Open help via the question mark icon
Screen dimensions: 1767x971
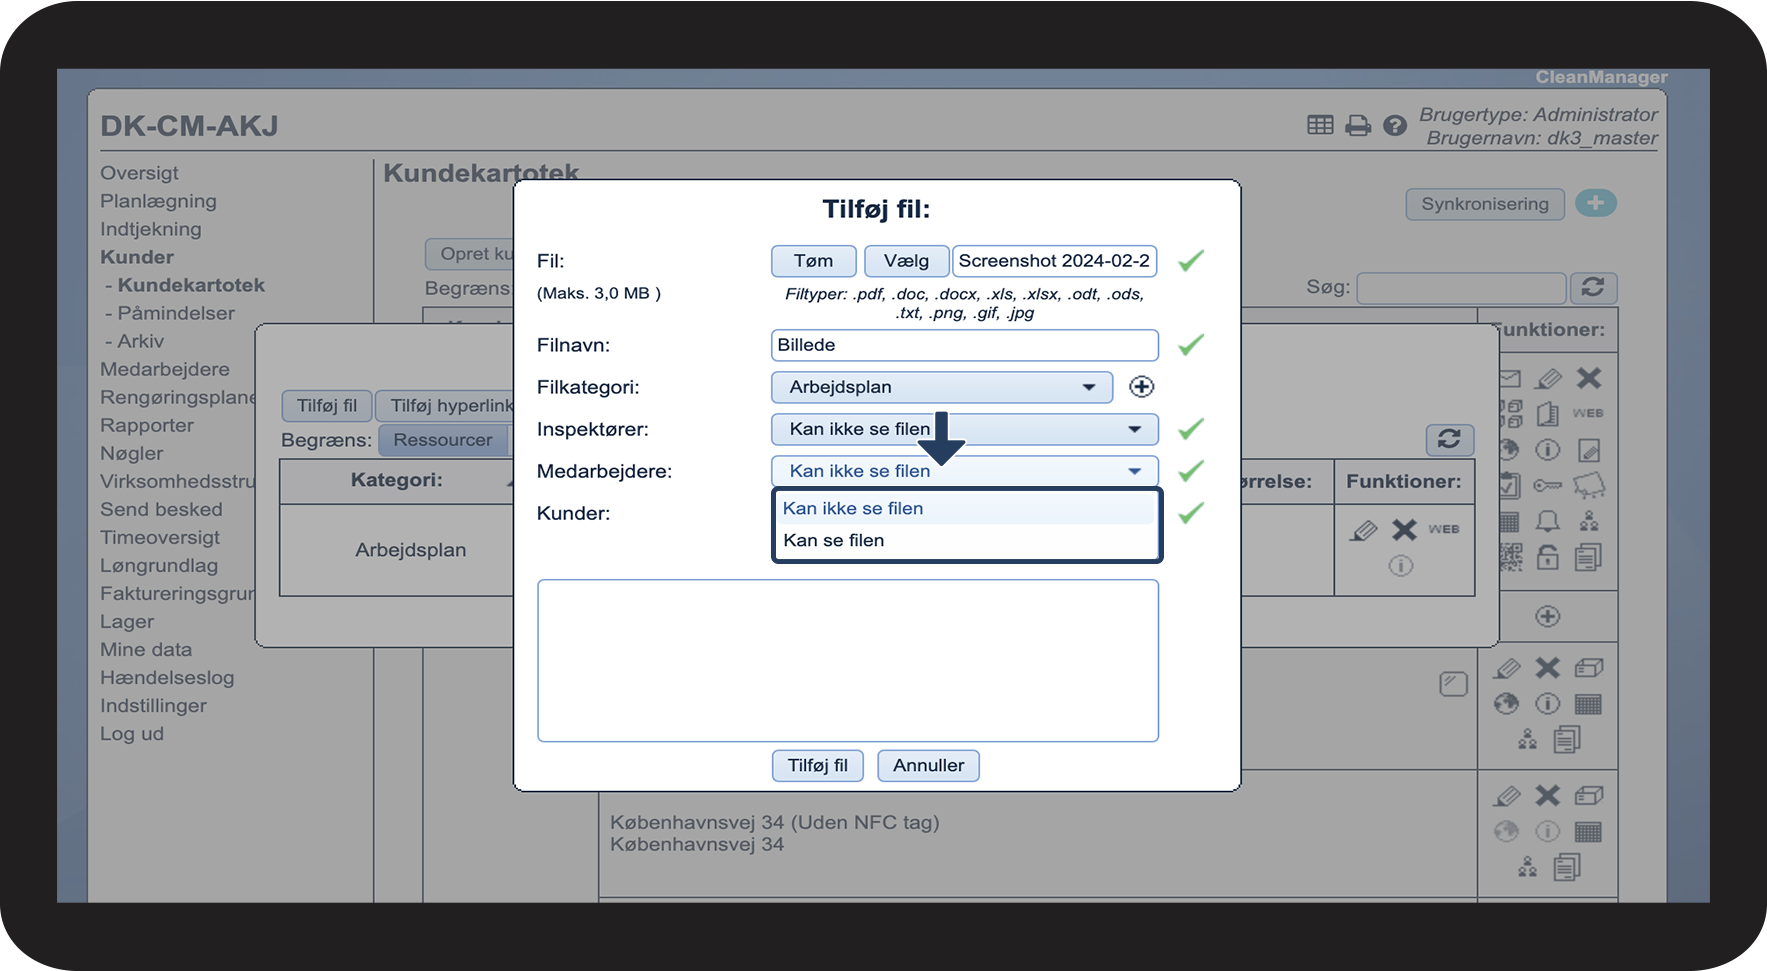[x=1394, y=126]
